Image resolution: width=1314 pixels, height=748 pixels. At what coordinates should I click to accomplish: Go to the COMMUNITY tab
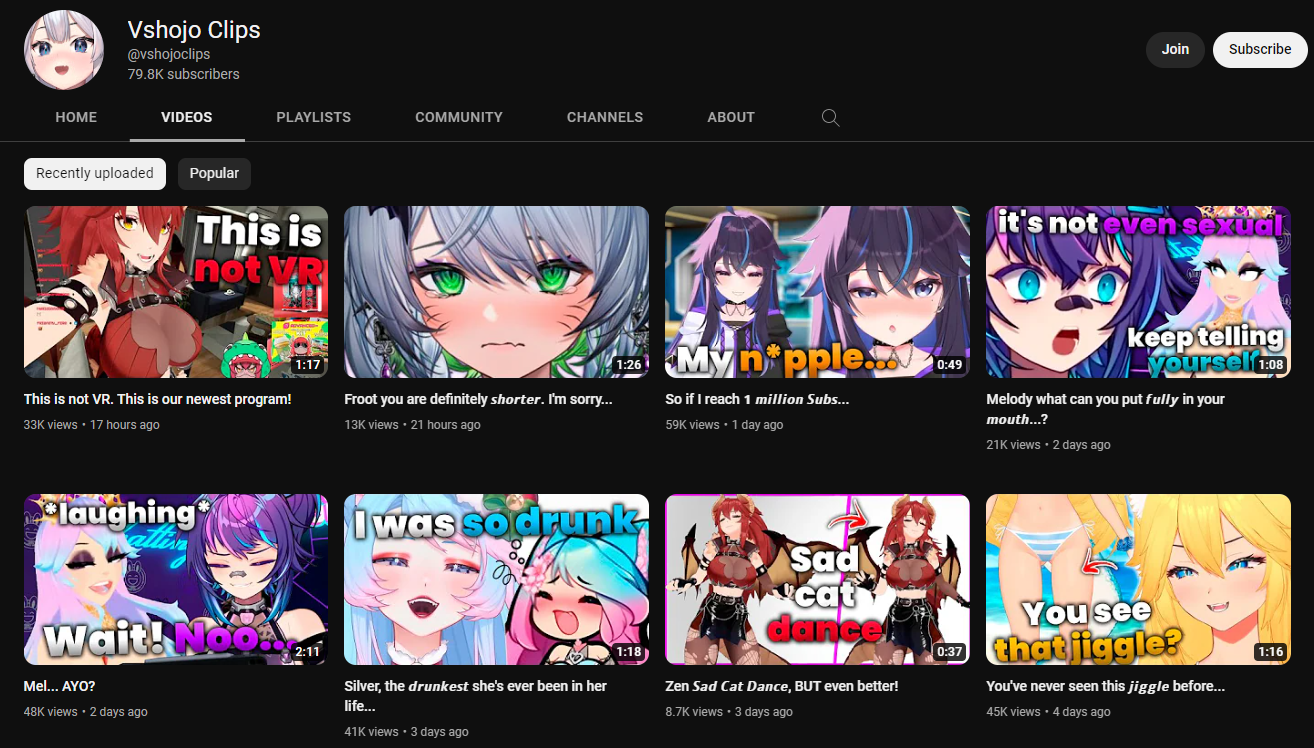pyautogui.click(x=459, y=117)
